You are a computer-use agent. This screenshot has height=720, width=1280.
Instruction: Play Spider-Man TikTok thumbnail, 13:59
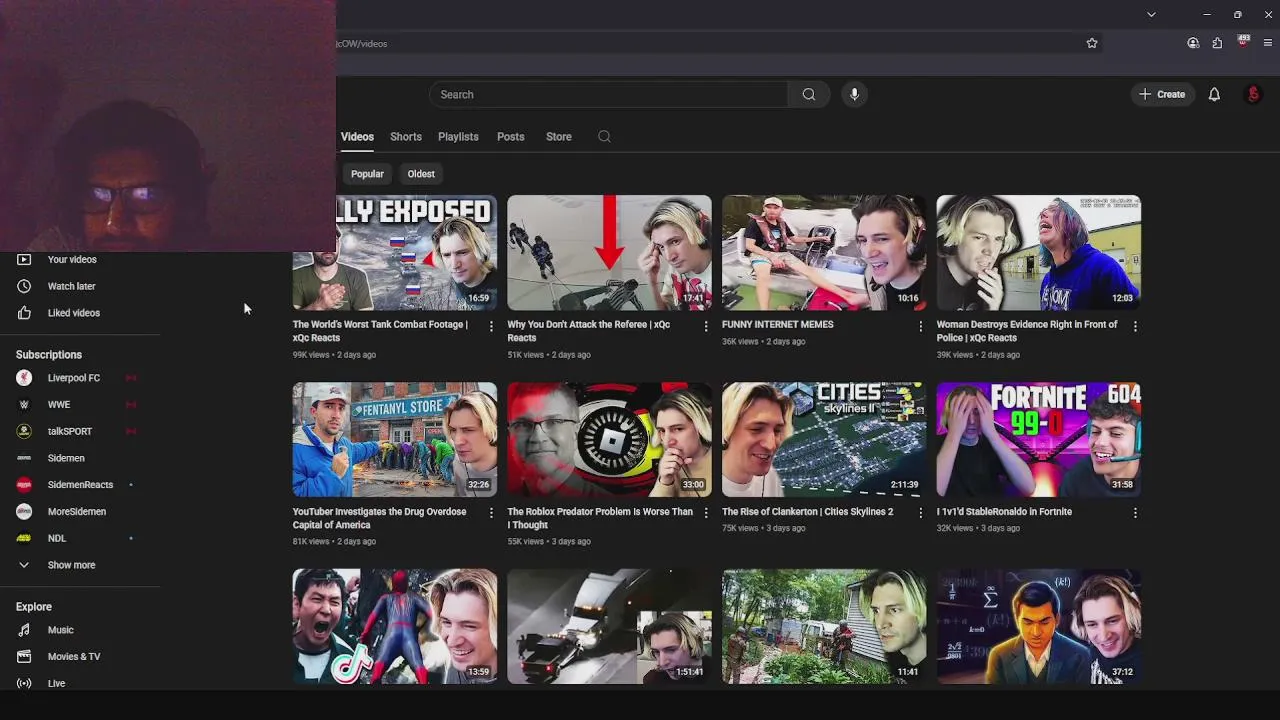[x=395, y=626]
